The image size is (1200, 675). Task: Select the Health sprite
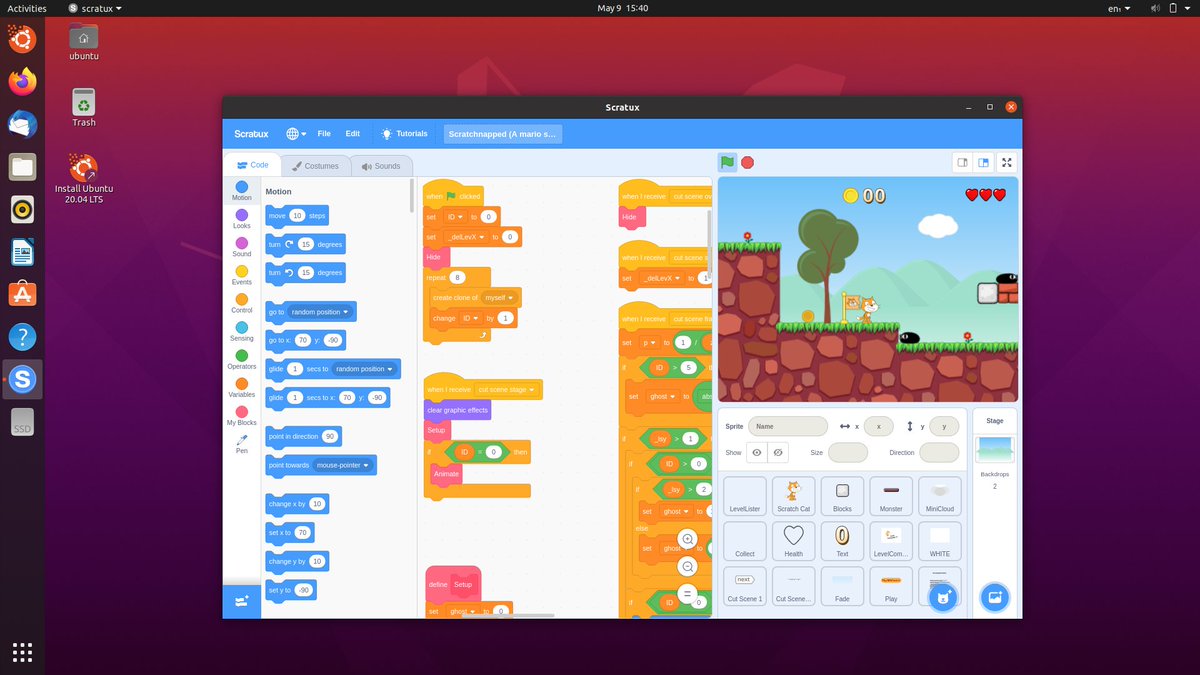(x=793, y=541)
